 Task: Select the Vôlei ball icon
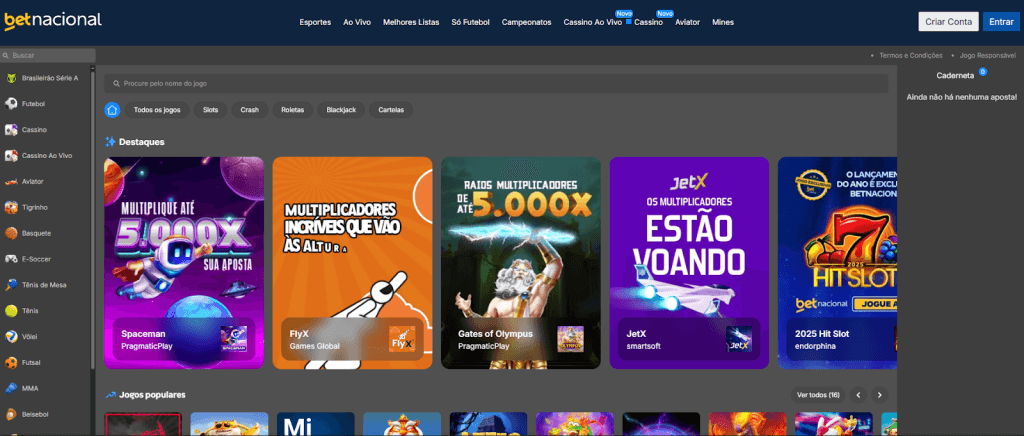(x=11, y=337)
